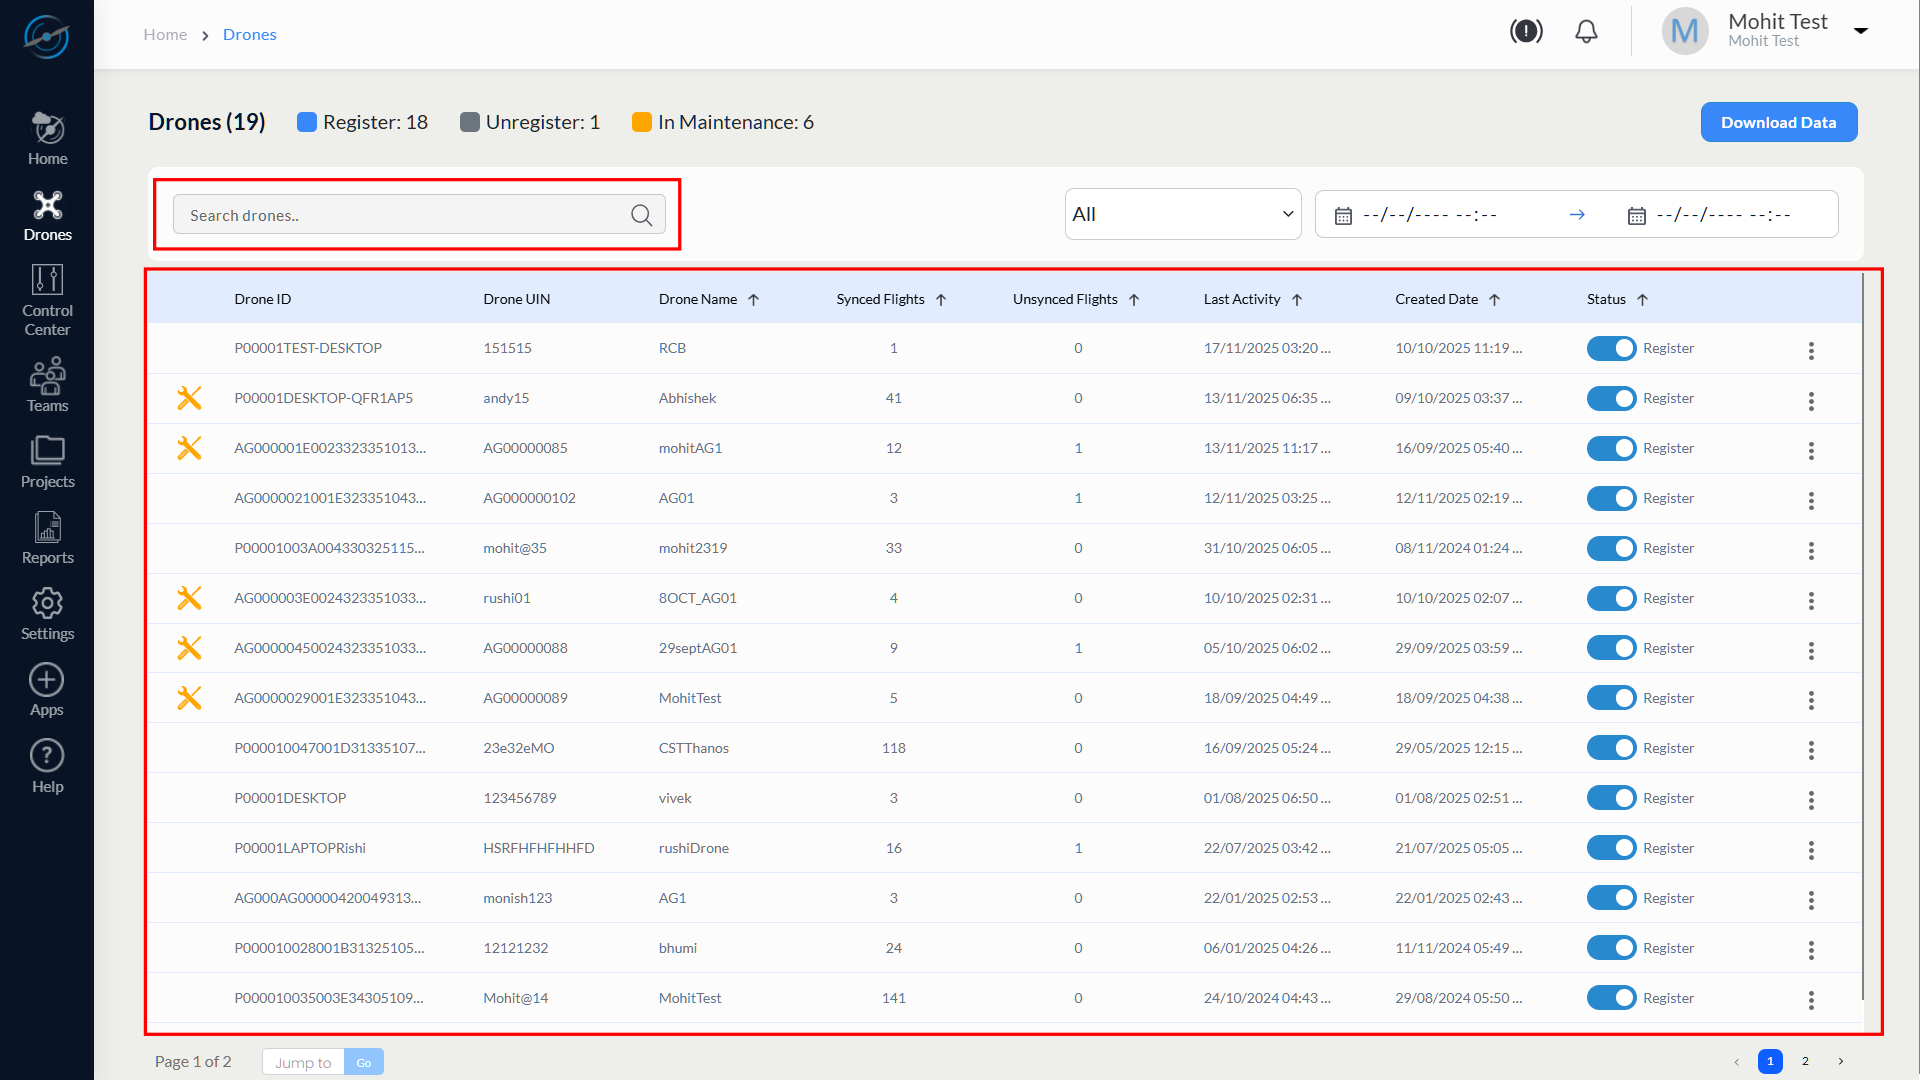Open three-dot menu for RCB drone

pos(1811,350)
